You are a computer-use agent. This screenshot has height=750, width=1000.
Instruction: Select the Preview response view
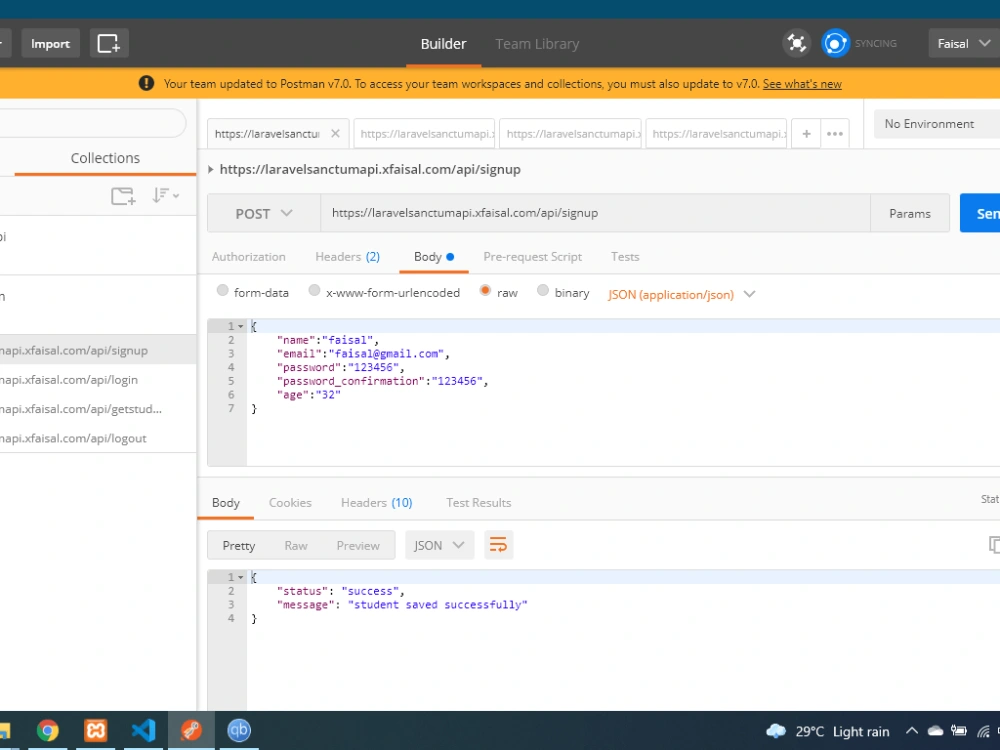click(358, 545)
